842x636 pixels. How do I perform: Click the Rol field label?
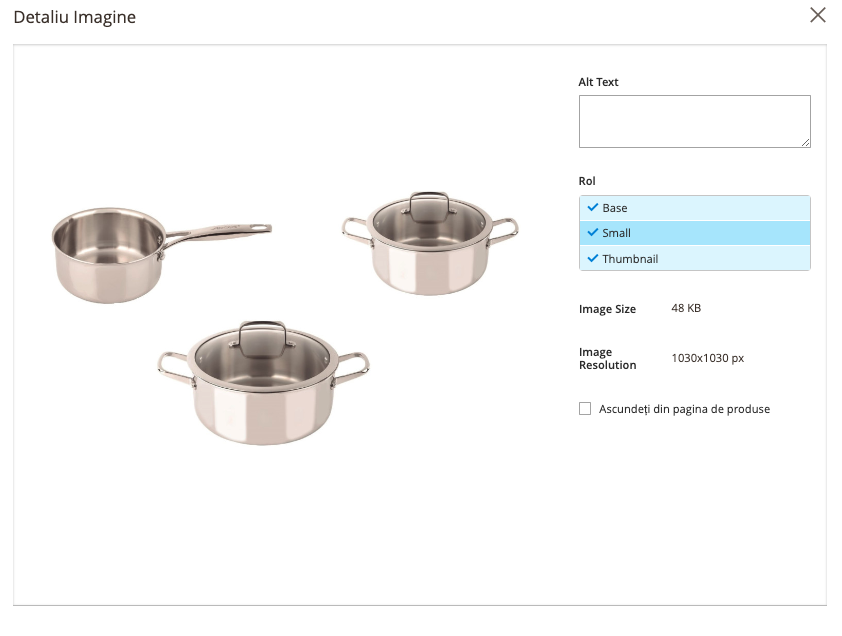(x=587, y=181)
